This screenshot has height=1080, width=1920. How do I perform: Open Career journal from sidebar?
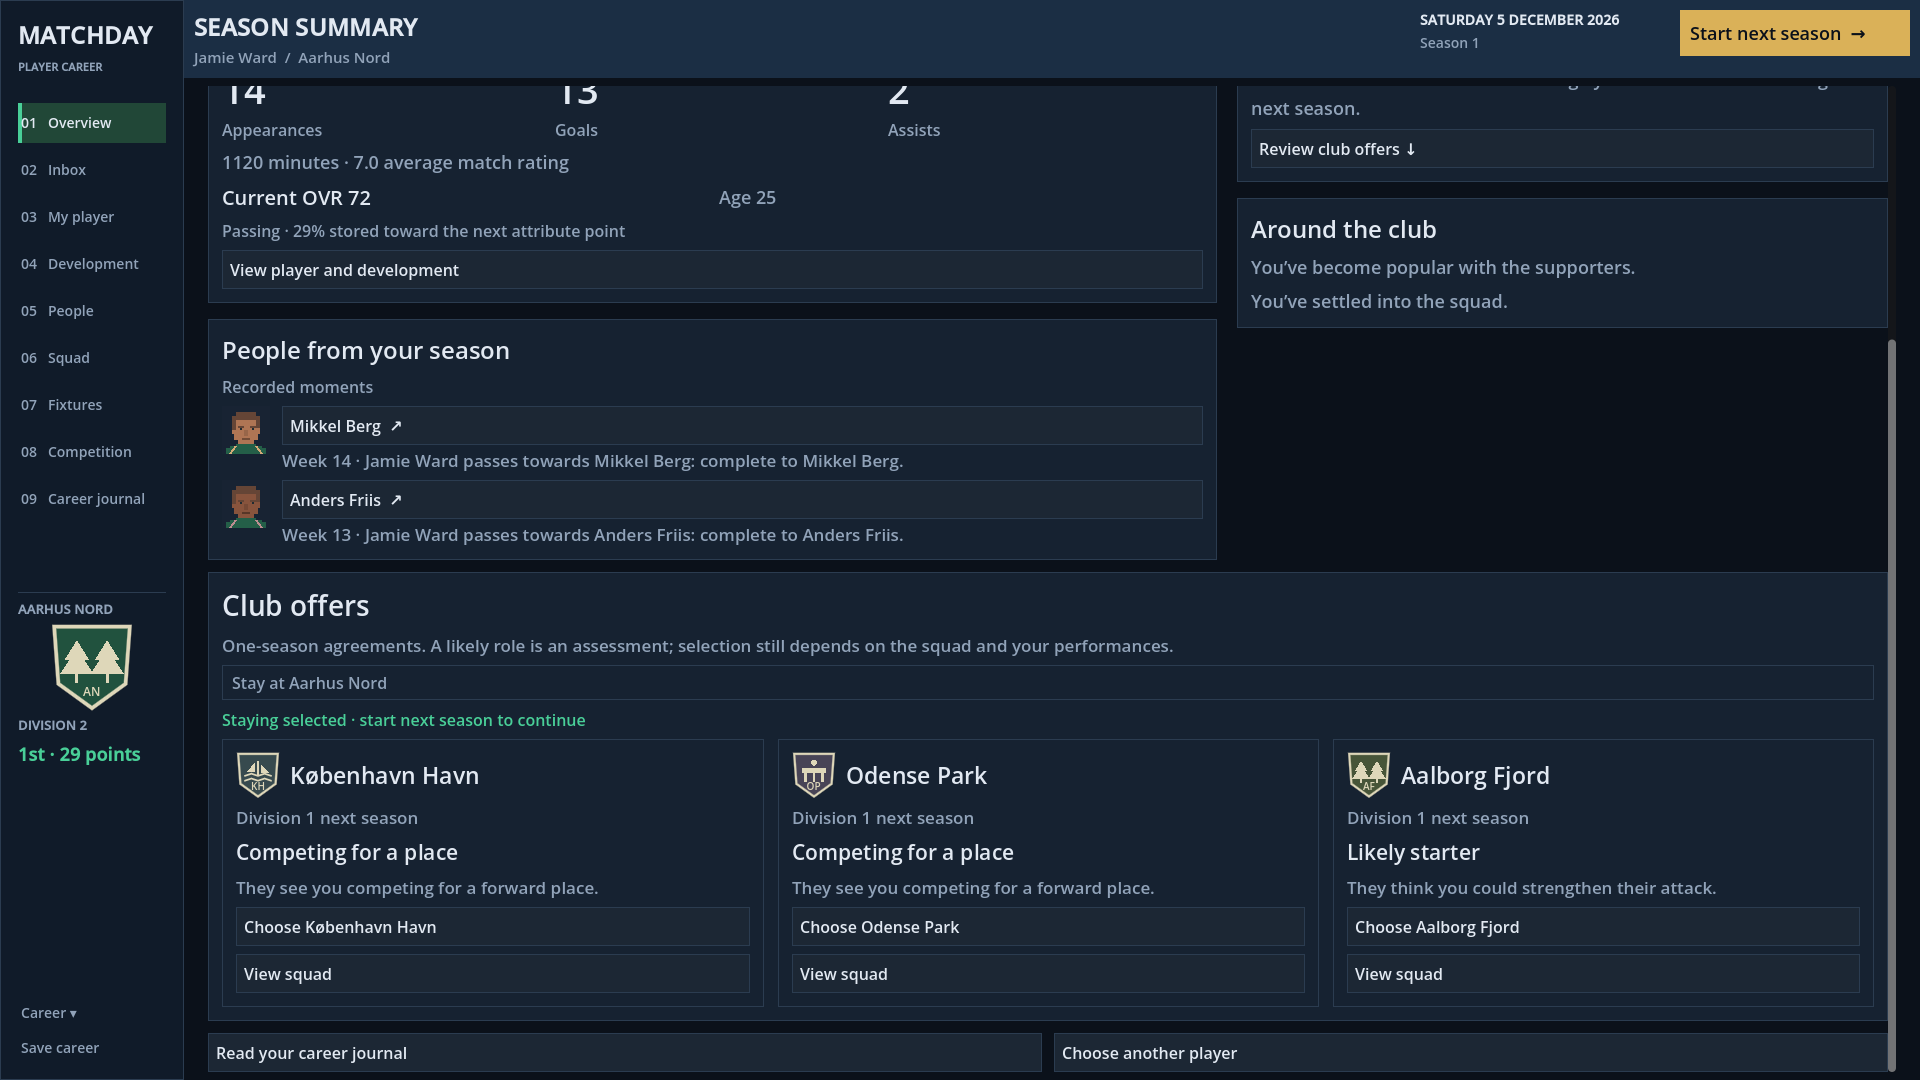pos(92,499)
